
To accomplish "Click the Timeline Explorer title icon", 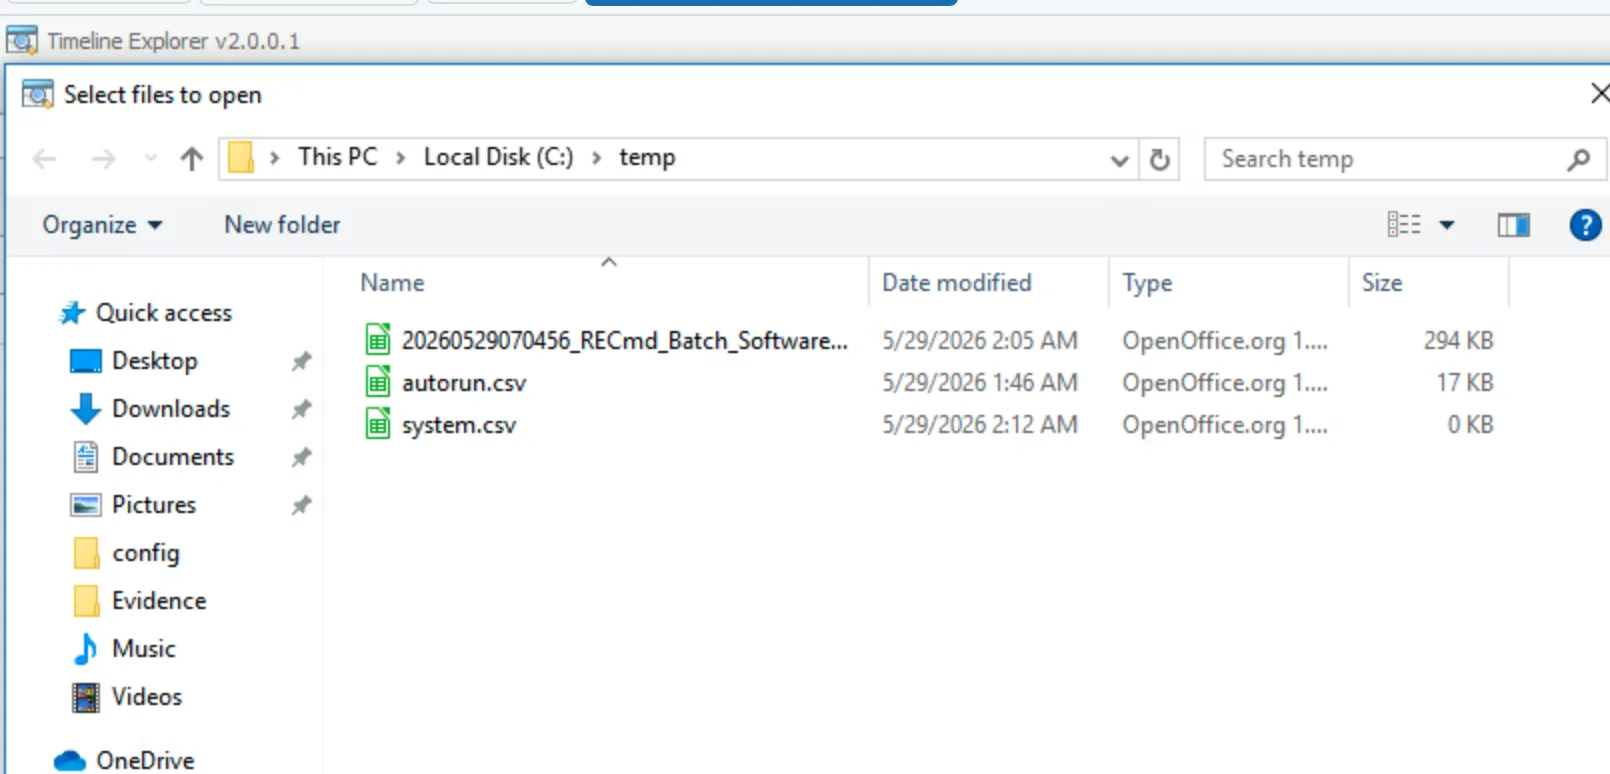I will (x=22, y=41).
